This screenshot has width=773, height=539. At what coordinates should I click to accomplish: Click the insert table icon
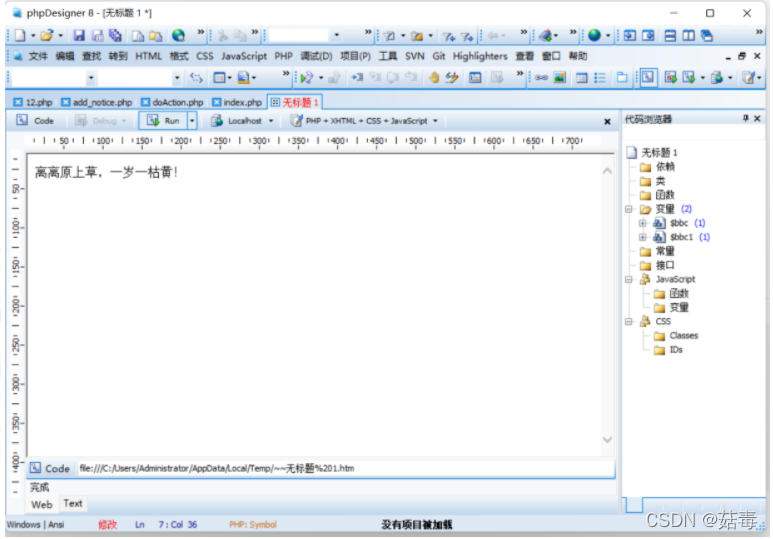point(582,77)
